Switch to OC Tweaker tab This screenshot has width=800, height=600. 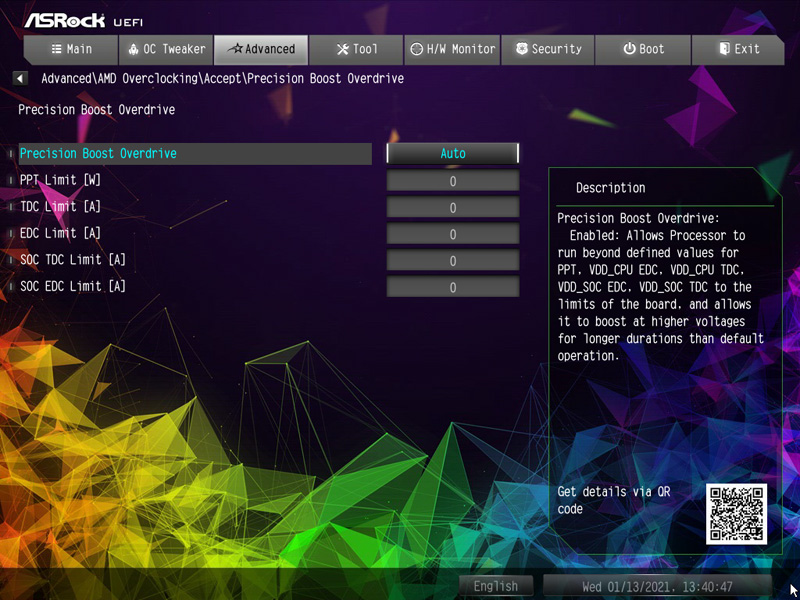click(166, 49)
